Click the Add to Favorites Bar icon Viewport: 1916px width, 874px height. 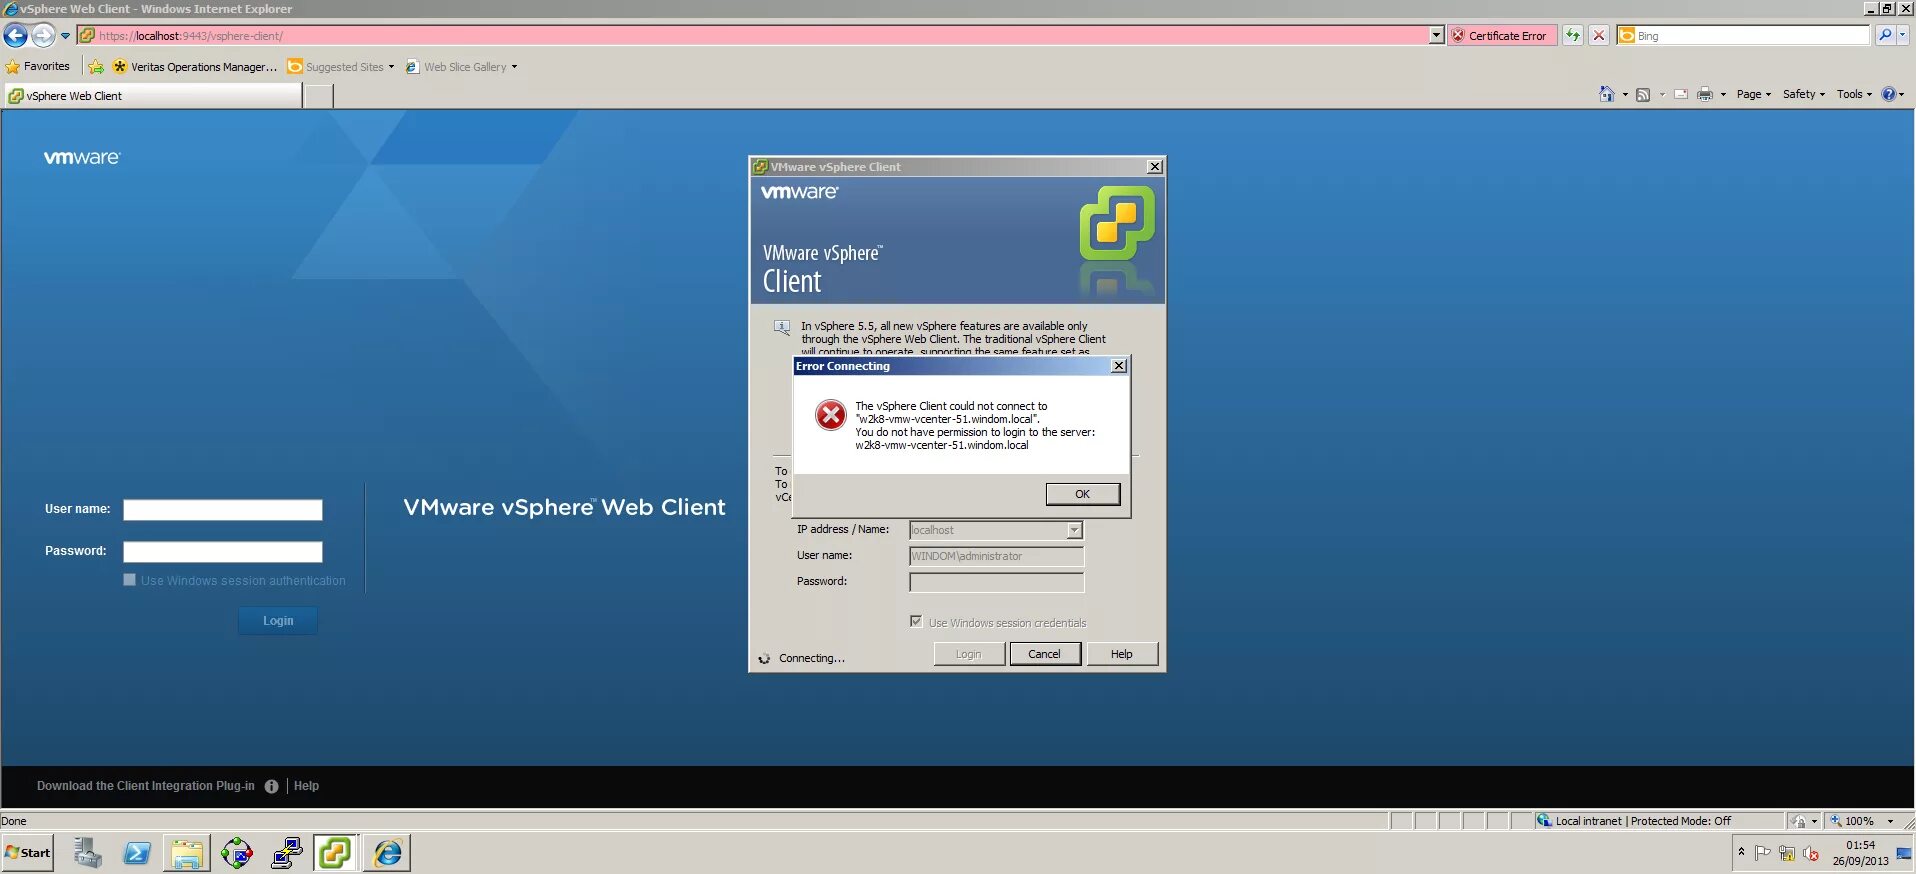click(96, 67)
